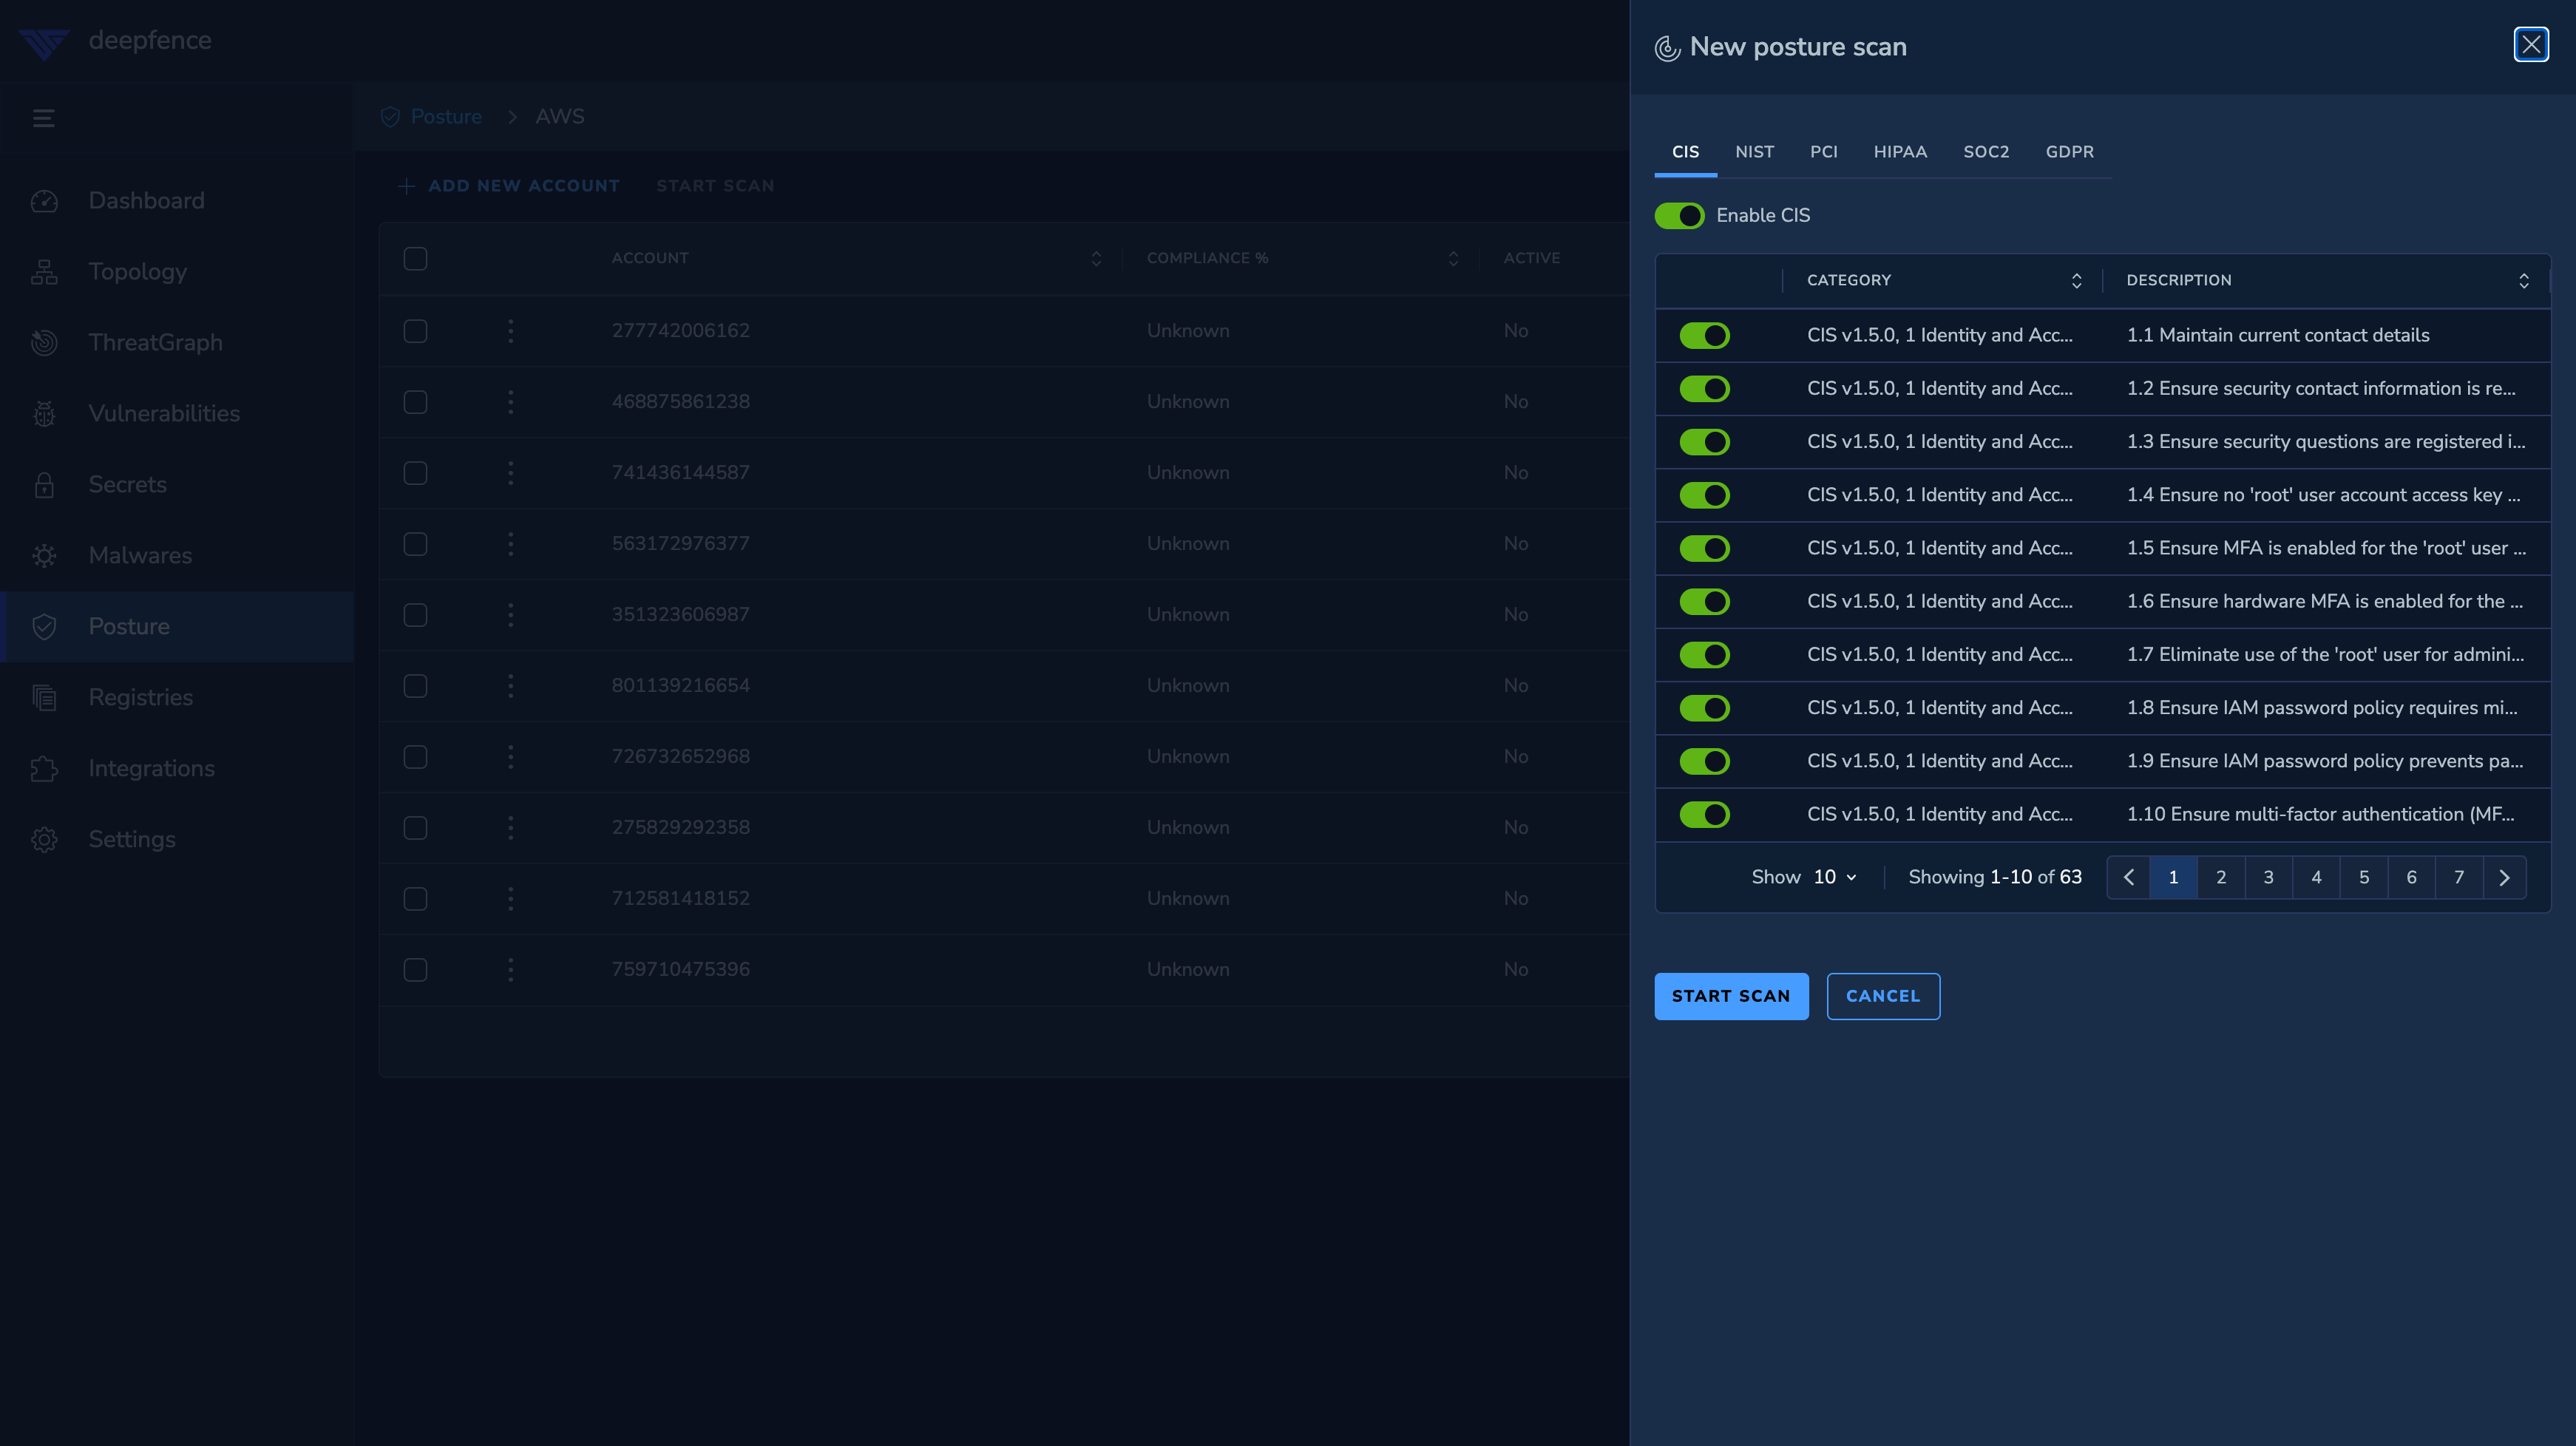Click the breadcrumb Posture shield icon
This screenshot has width=2576, height=1446.
point(391,117)
